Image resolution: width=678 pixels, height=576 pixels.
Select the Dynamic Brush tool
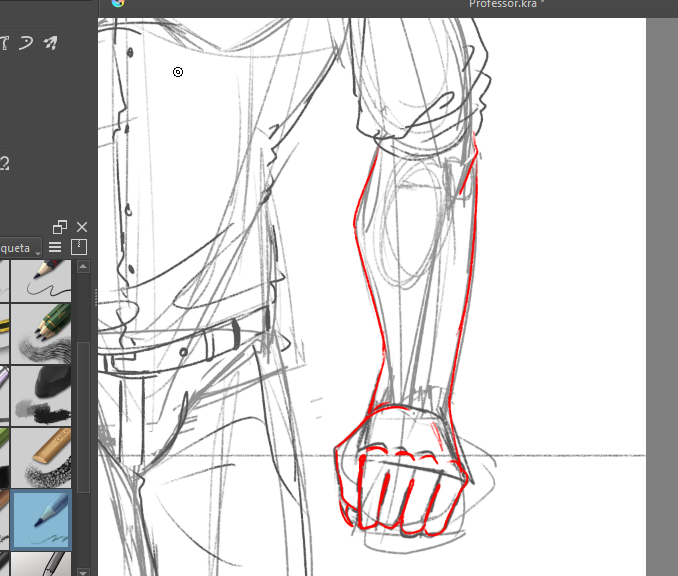tap(26, 43)
